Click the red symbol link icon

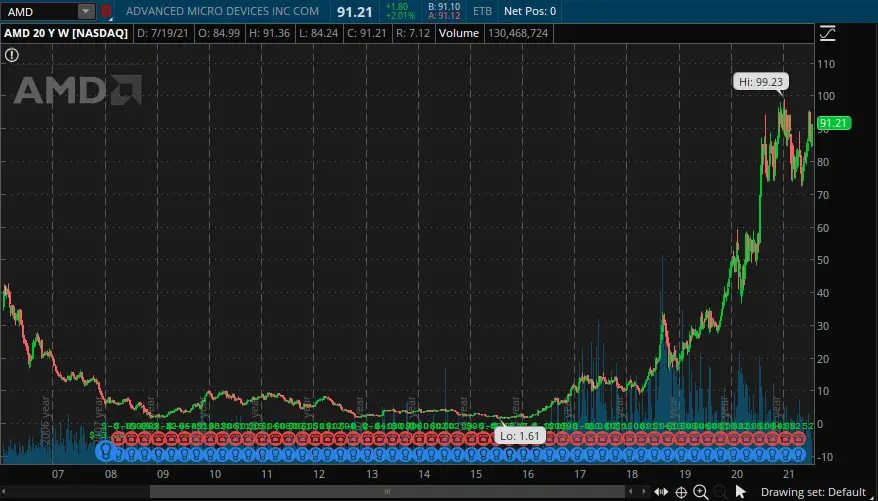(x=106, y=11)
